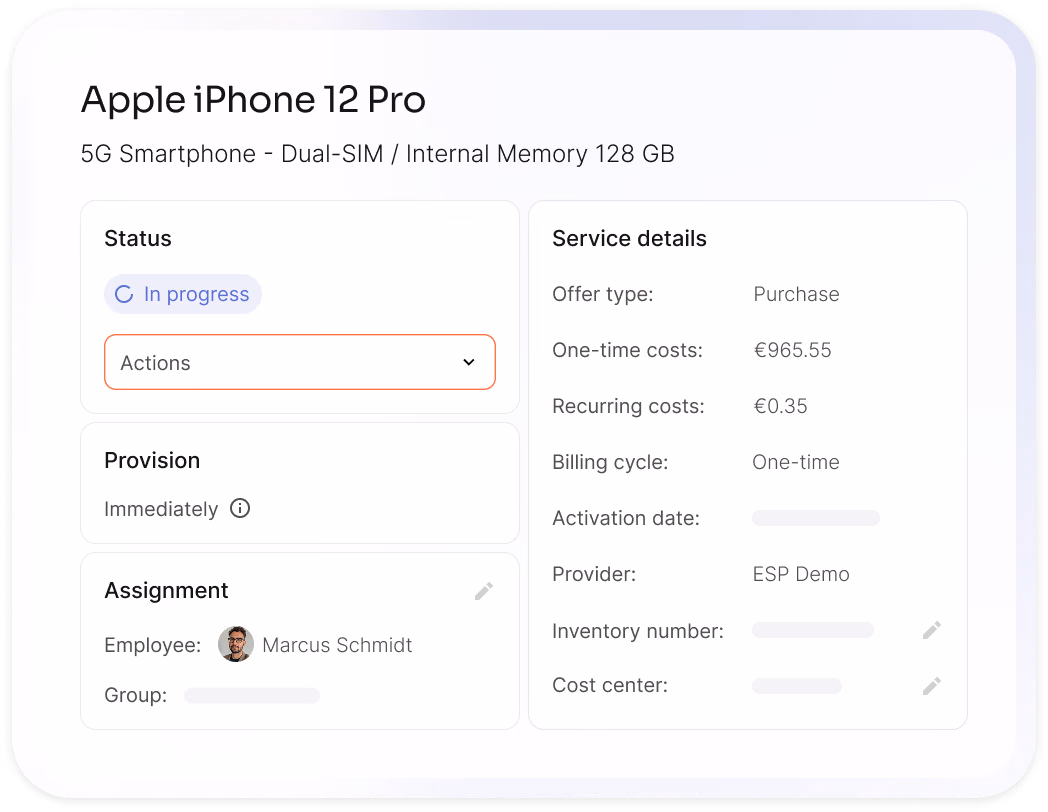Click the One-time billing cycle value
1048x812 pixels.
[795, 462]
